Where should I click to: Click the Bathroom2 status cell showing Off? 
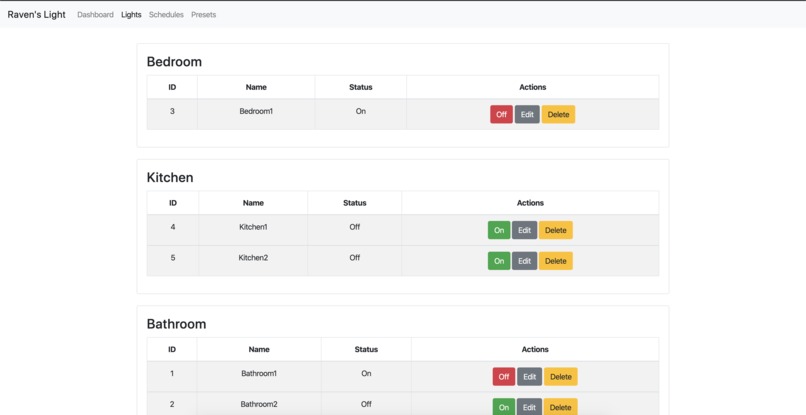(366, 404)
